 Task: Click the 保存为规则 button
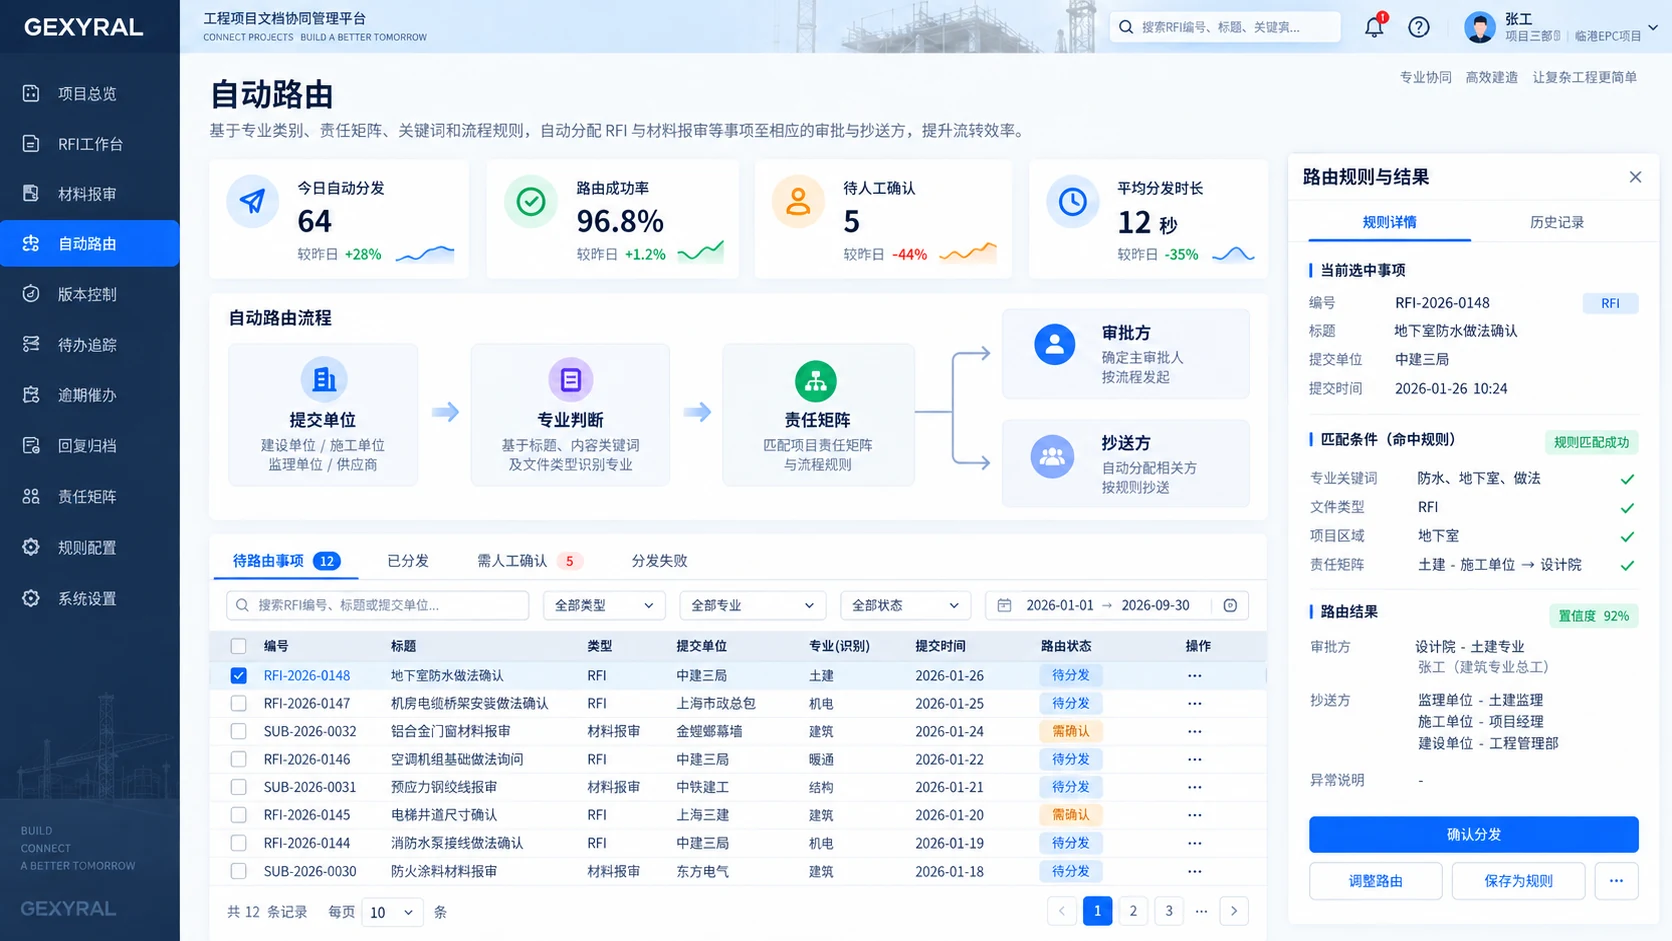1518,881
